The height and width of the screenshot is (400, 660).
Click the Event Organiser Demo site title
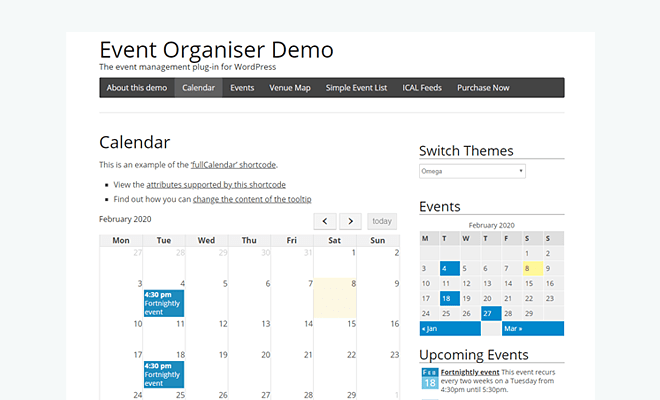216,50
